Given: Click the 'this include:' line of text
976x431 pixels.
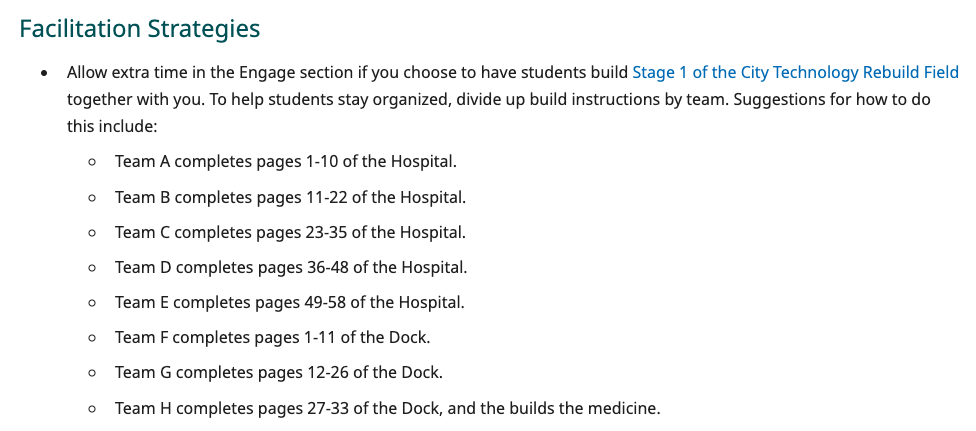Looking at the screenshot, I should (112, 129).
